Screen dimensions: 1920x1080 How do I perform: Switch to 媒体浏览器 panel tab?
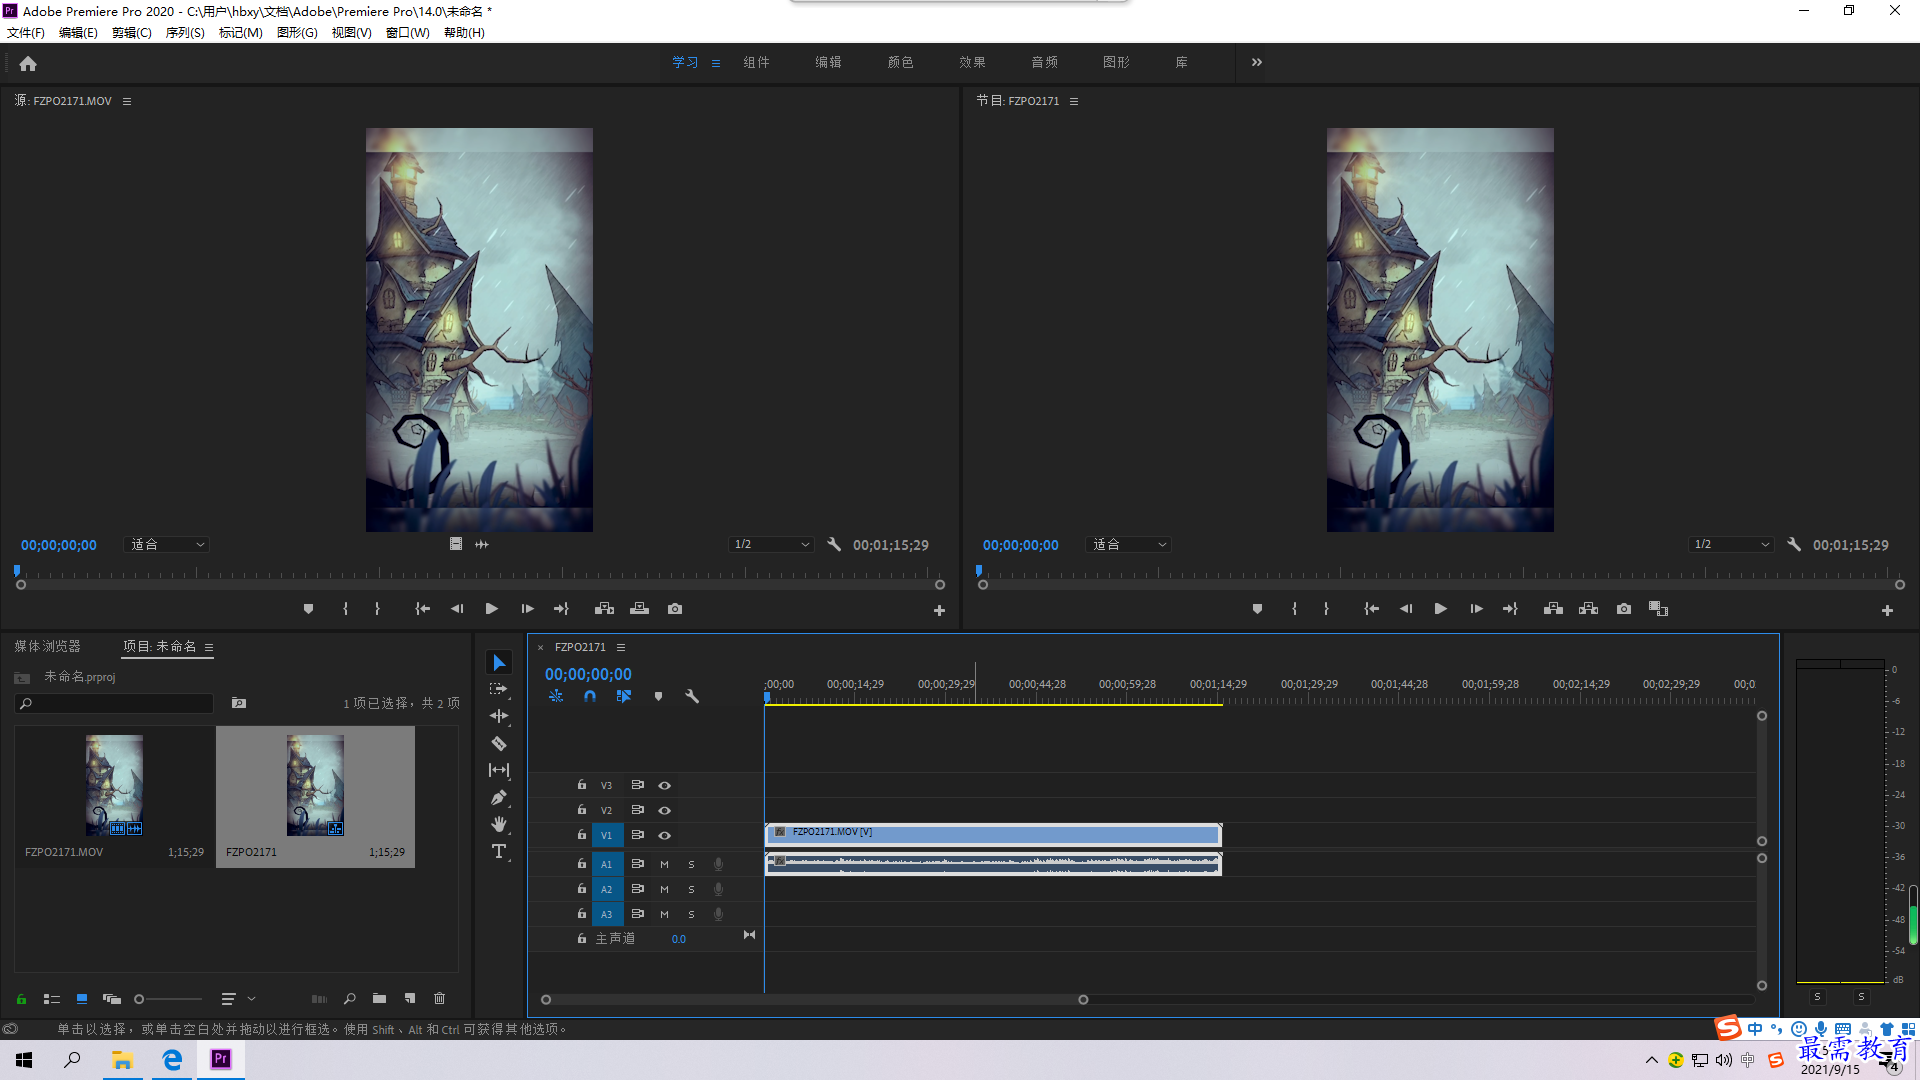click(x=47, y=647)
